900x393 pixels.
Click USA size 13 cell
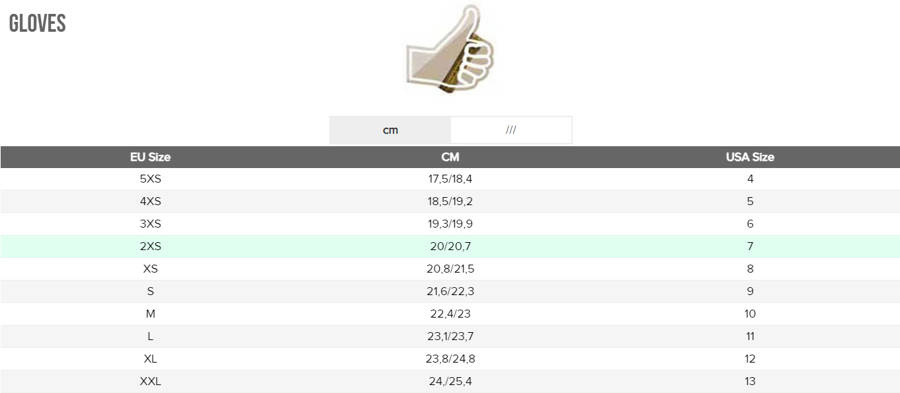point(750,382)
